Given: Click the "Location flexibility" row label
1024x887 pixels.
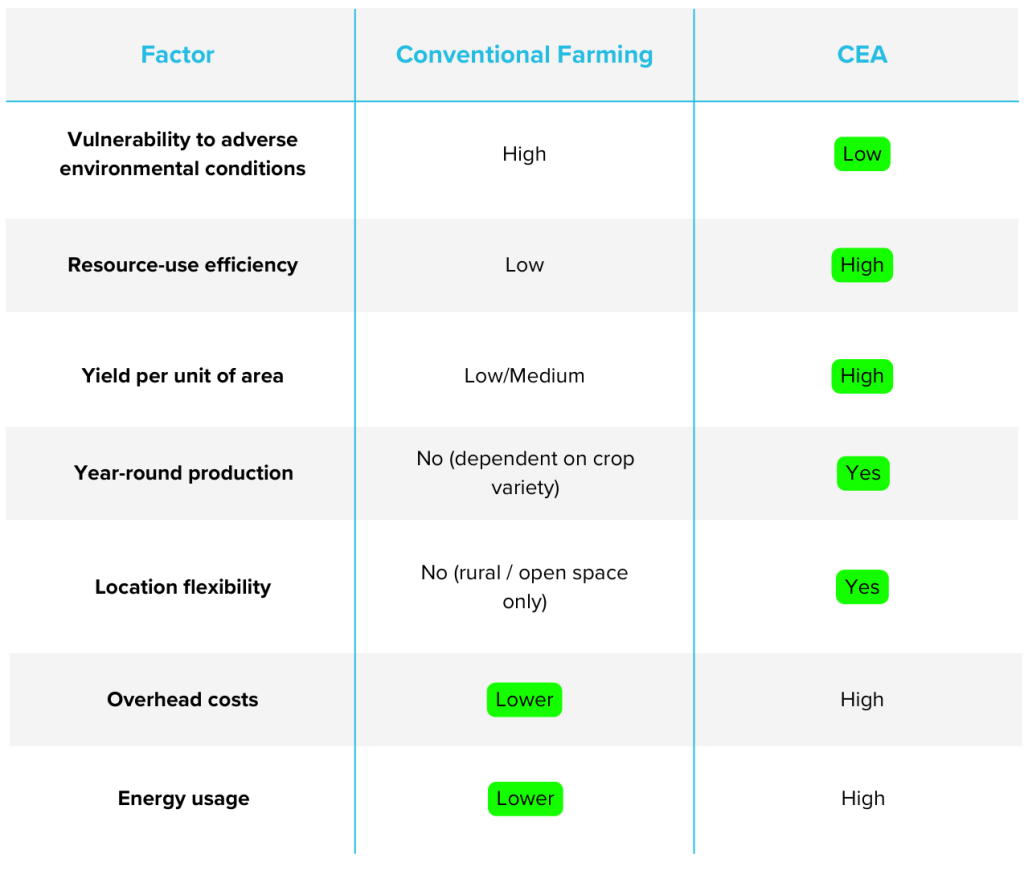Looking at the screenshot, I should 183,587.
